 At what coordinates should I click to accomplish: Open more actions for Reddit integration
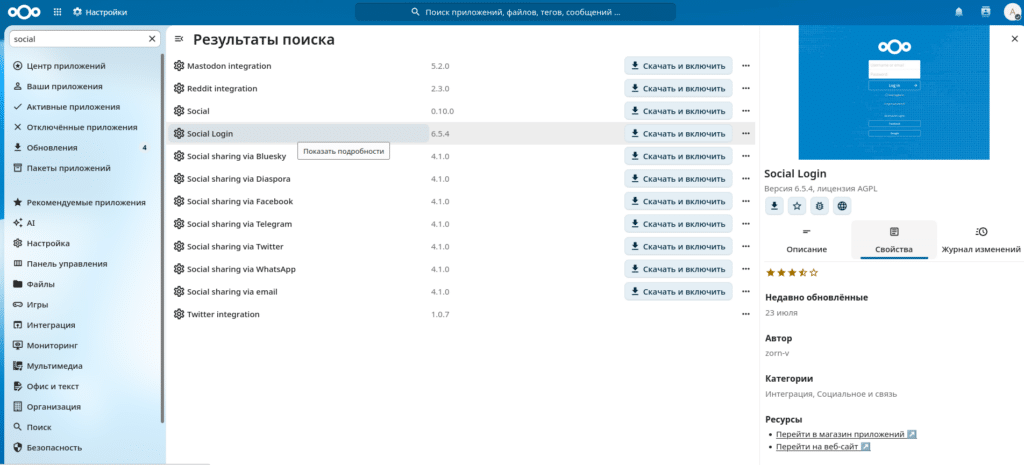pyautogui.click(x=746, y=88)
